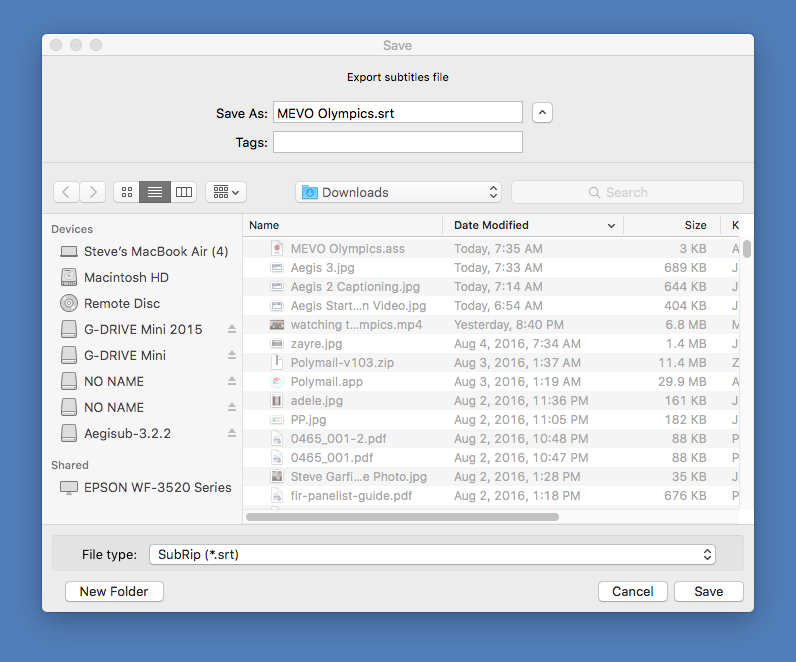Select Aegis Start...n Video.jpg file
Screen dimensions: 796x662
pyautogui.click(x=491, y=306)
